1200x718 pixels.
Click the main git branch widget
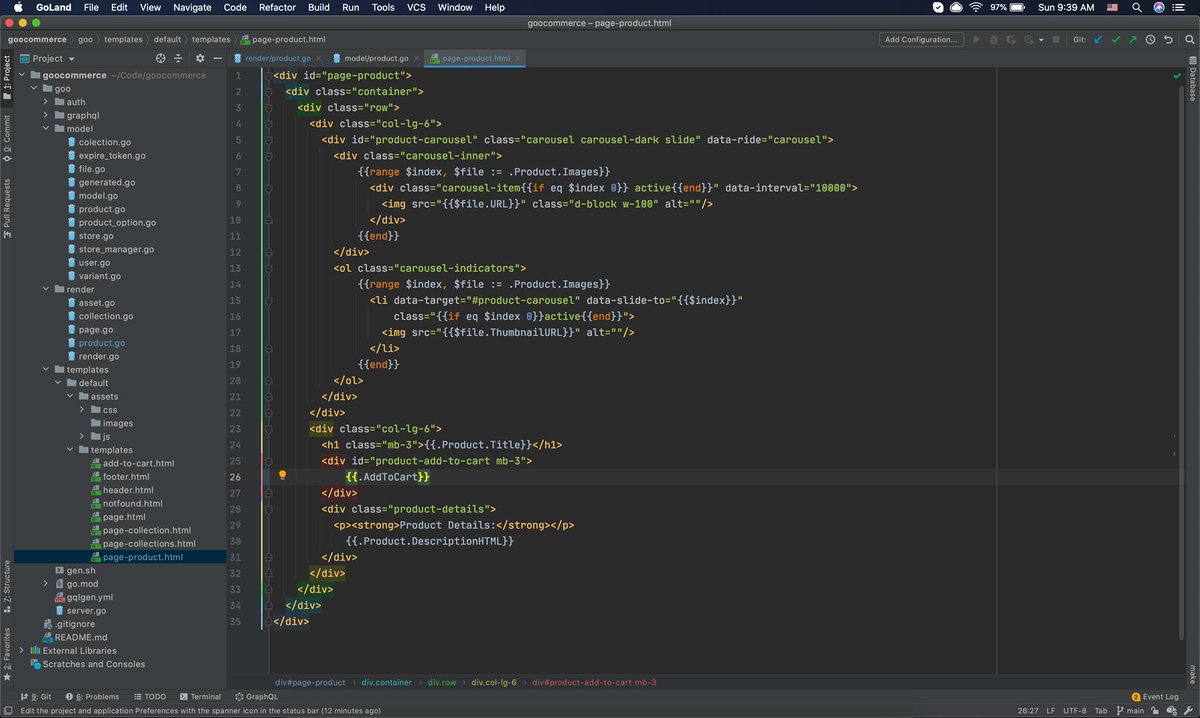pos(1129,710)
